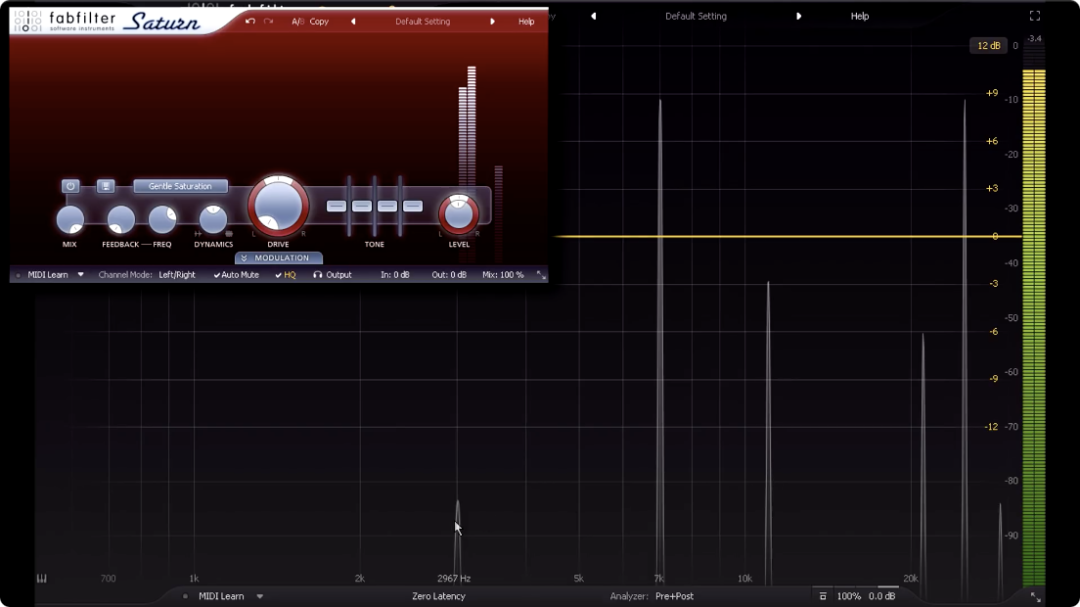Click the -3.4 peak level readout
This screenshot has width=1080, height=607.
tap(1035, 39)
